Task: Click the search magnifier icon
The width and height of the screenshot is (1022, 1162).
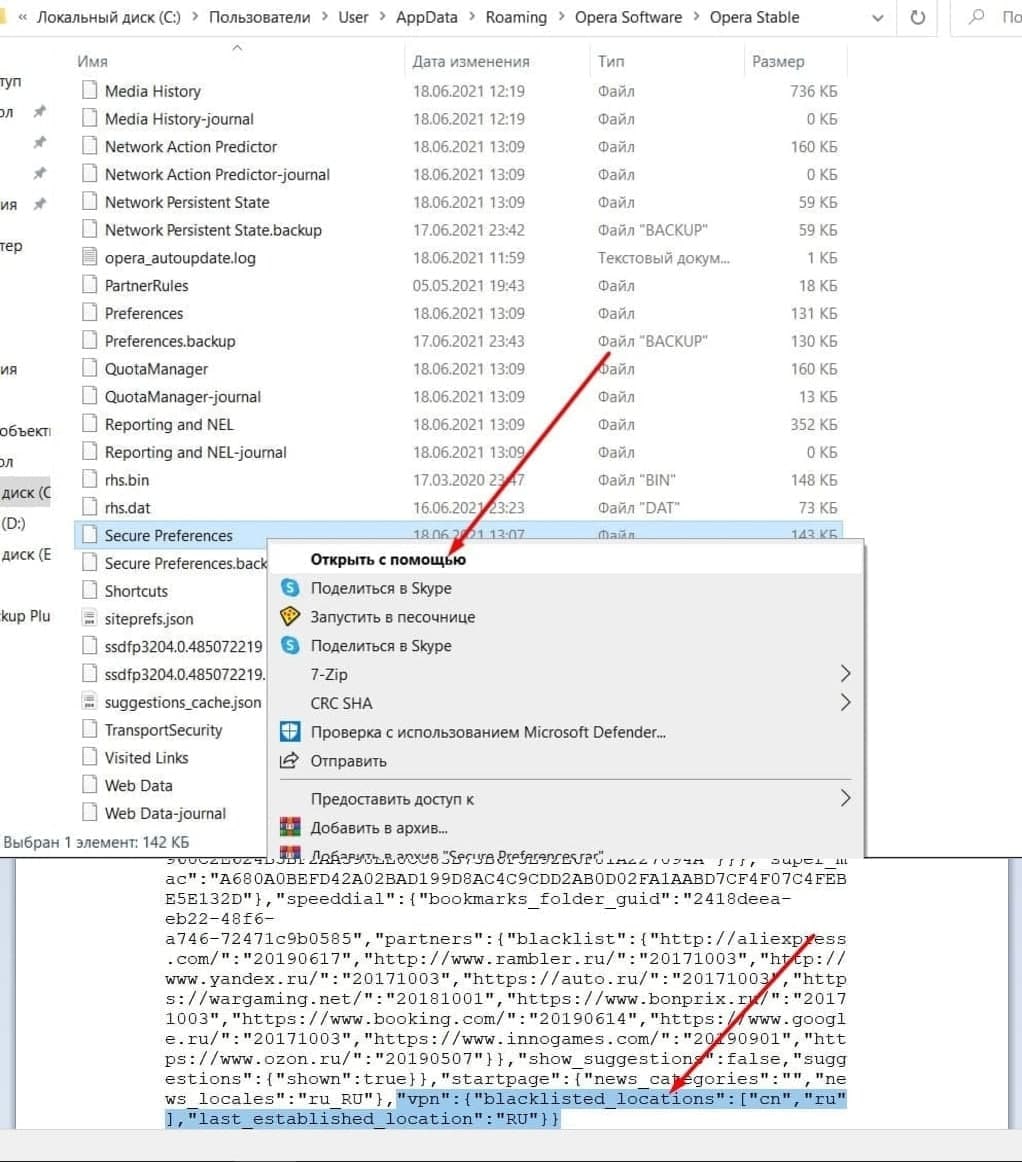Action: [977, 16]
